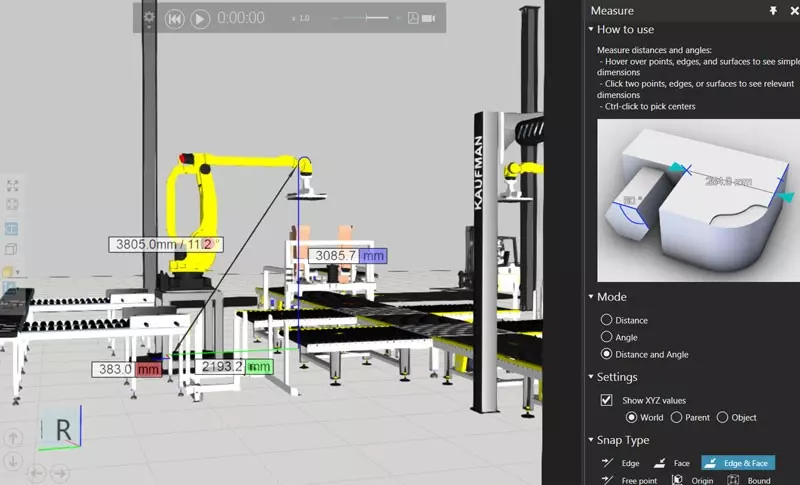
Task: Select Edge snap type
Action: pyautogui.click(x=620, y=463)
